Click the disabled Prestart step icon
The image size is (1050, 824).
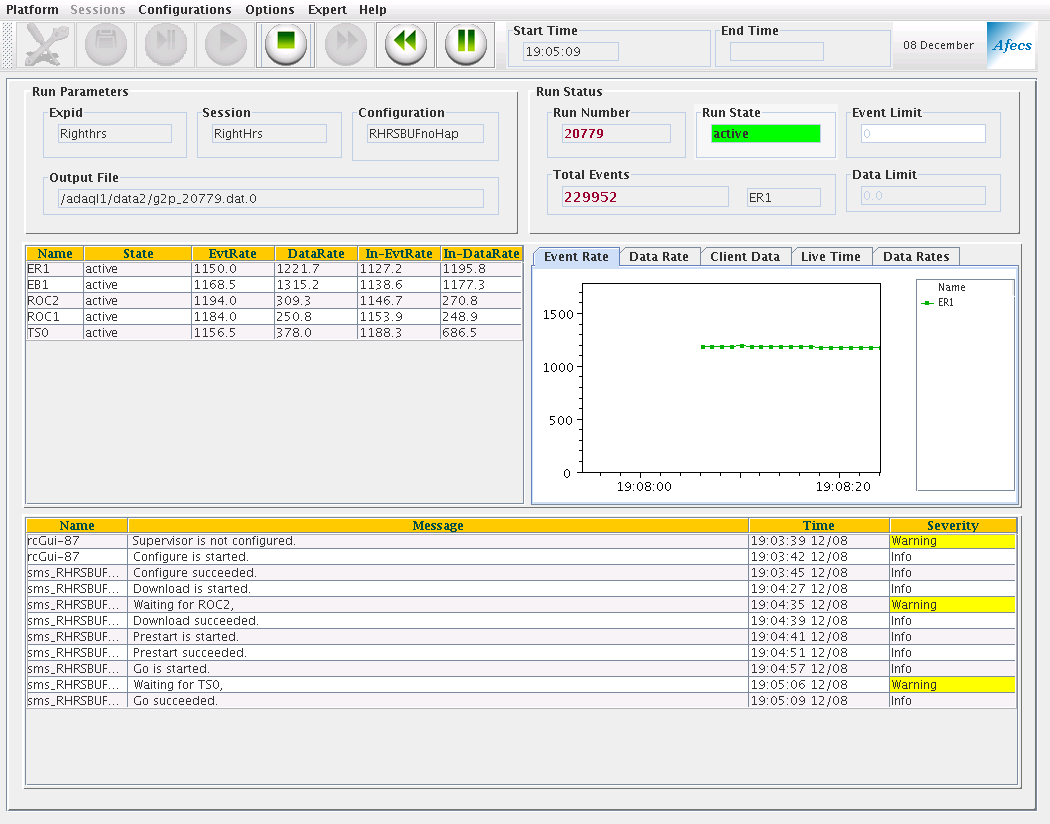point(165,45)
